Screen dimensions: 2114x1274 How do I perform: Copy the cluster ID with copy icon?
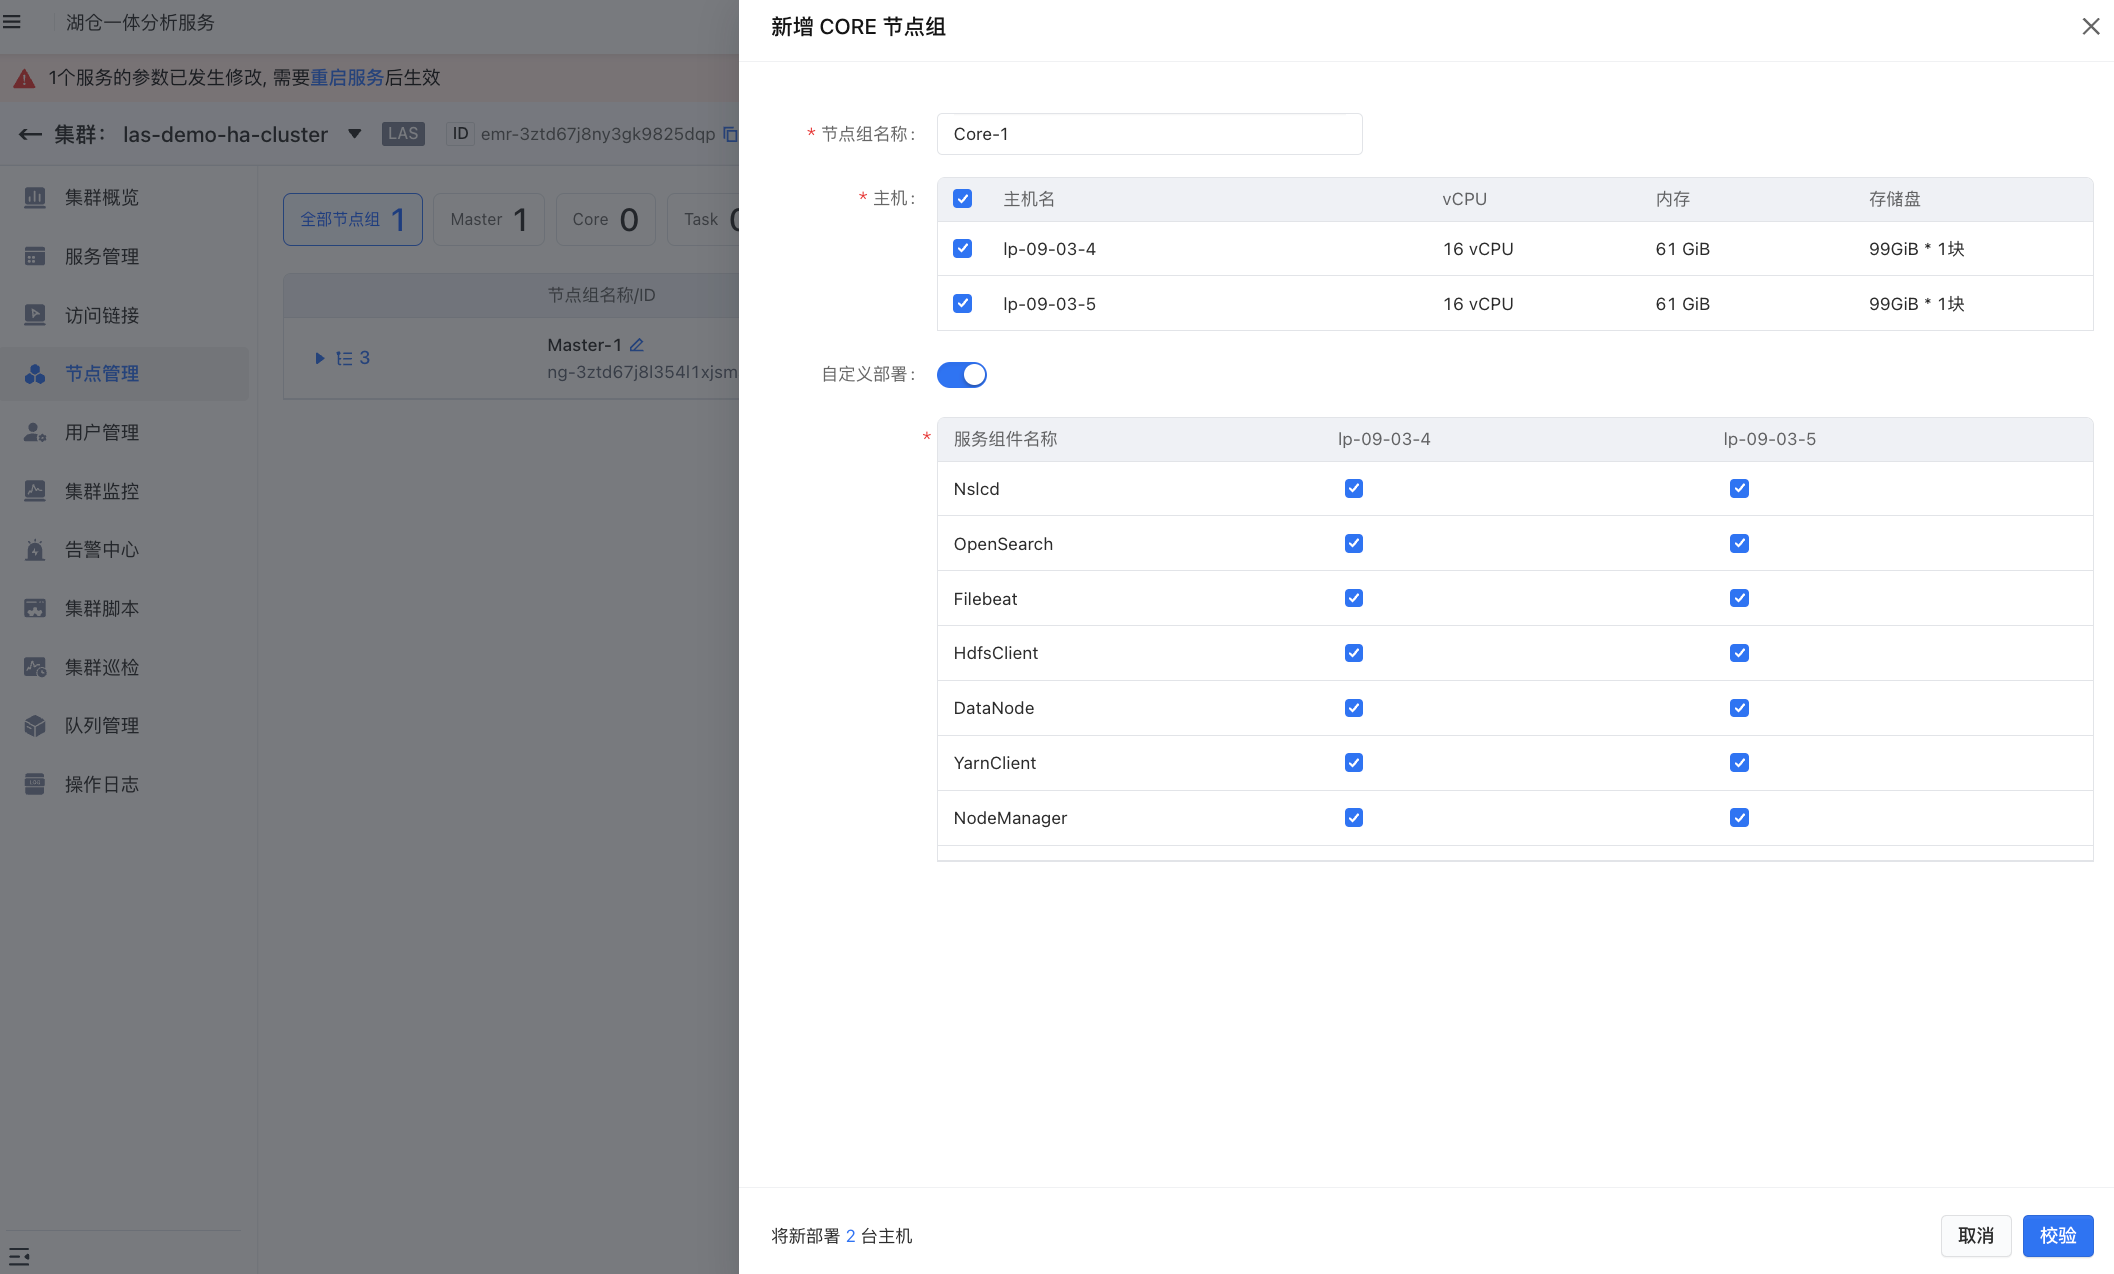tap(730, 134)
